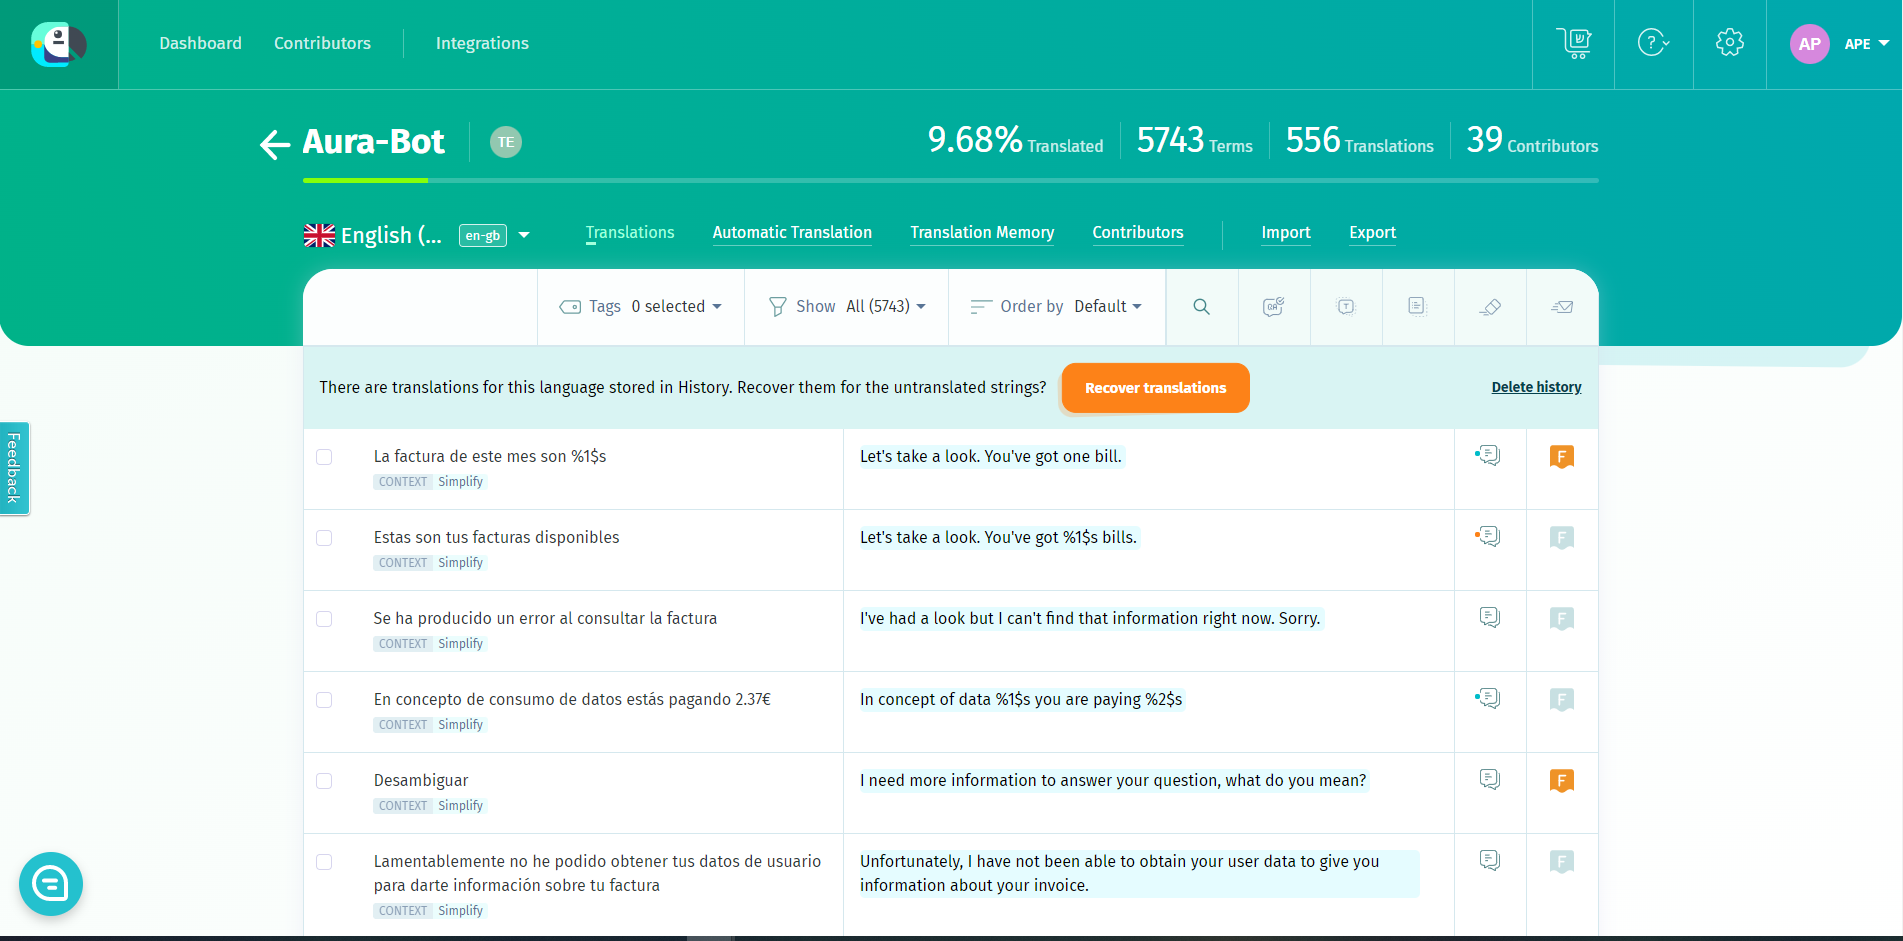Click the eraser flush translations icon
The width and height of the screenshot is (1903, 941).
[x=1490, y=307]
